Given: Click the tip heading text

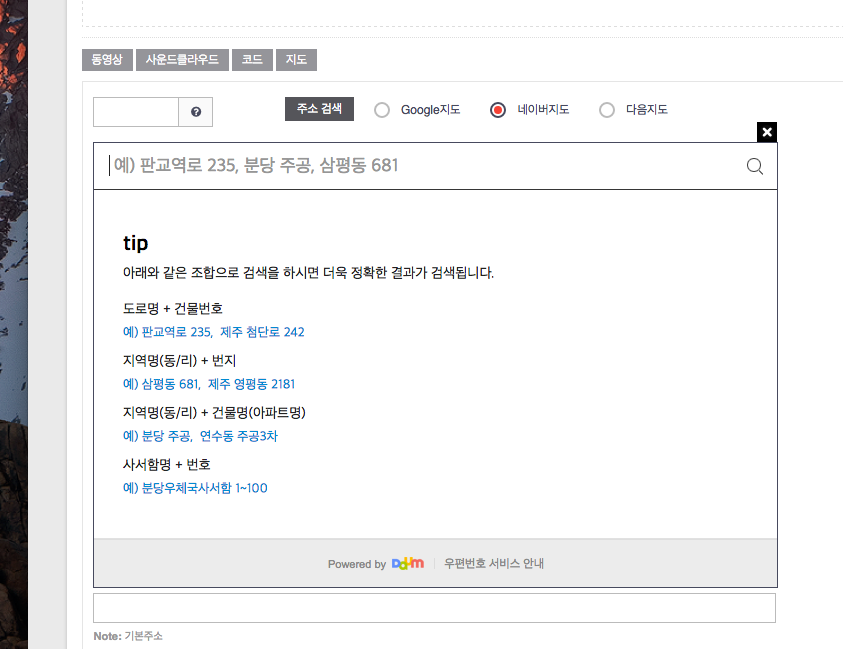Looking at the screenshot, I should 135,243.
